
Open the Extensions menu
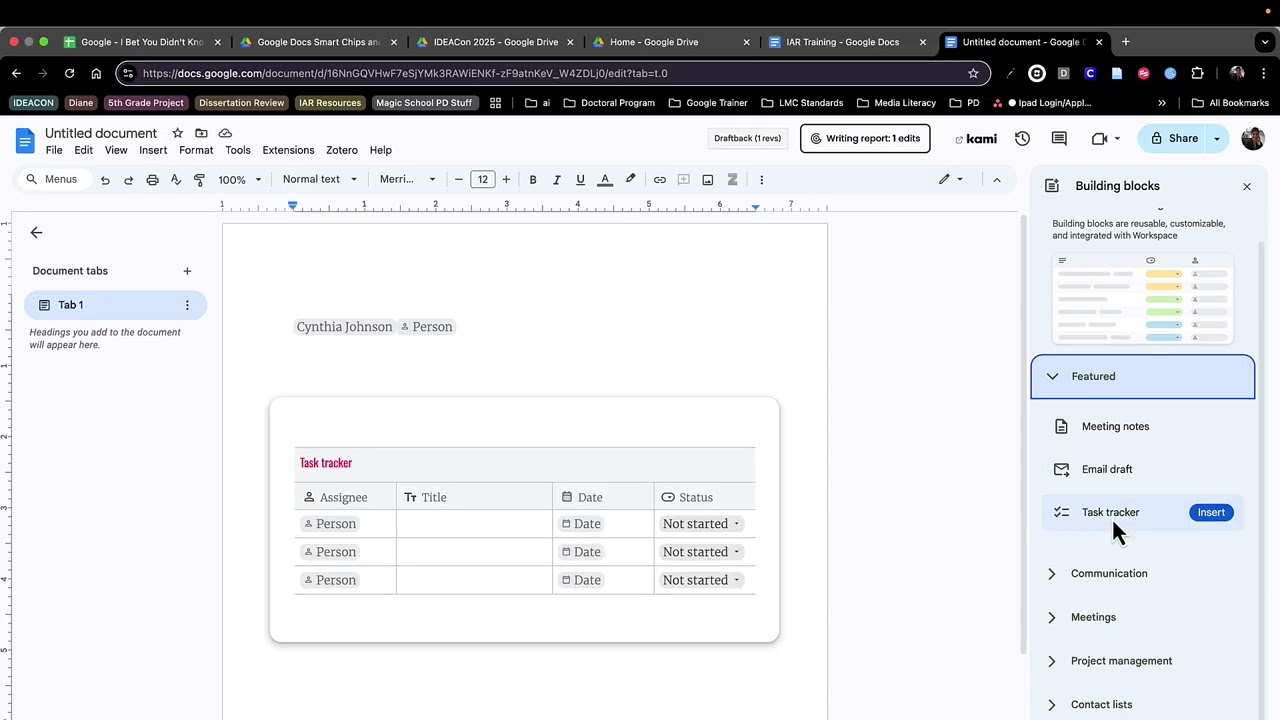point(288,150)
